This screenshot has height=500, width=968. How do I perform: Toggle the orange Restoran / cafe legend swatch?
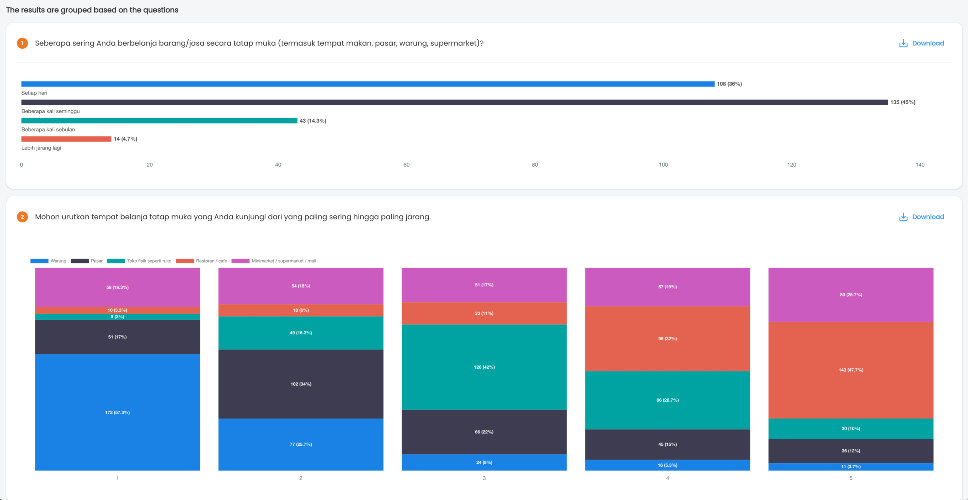click(185, 261)
